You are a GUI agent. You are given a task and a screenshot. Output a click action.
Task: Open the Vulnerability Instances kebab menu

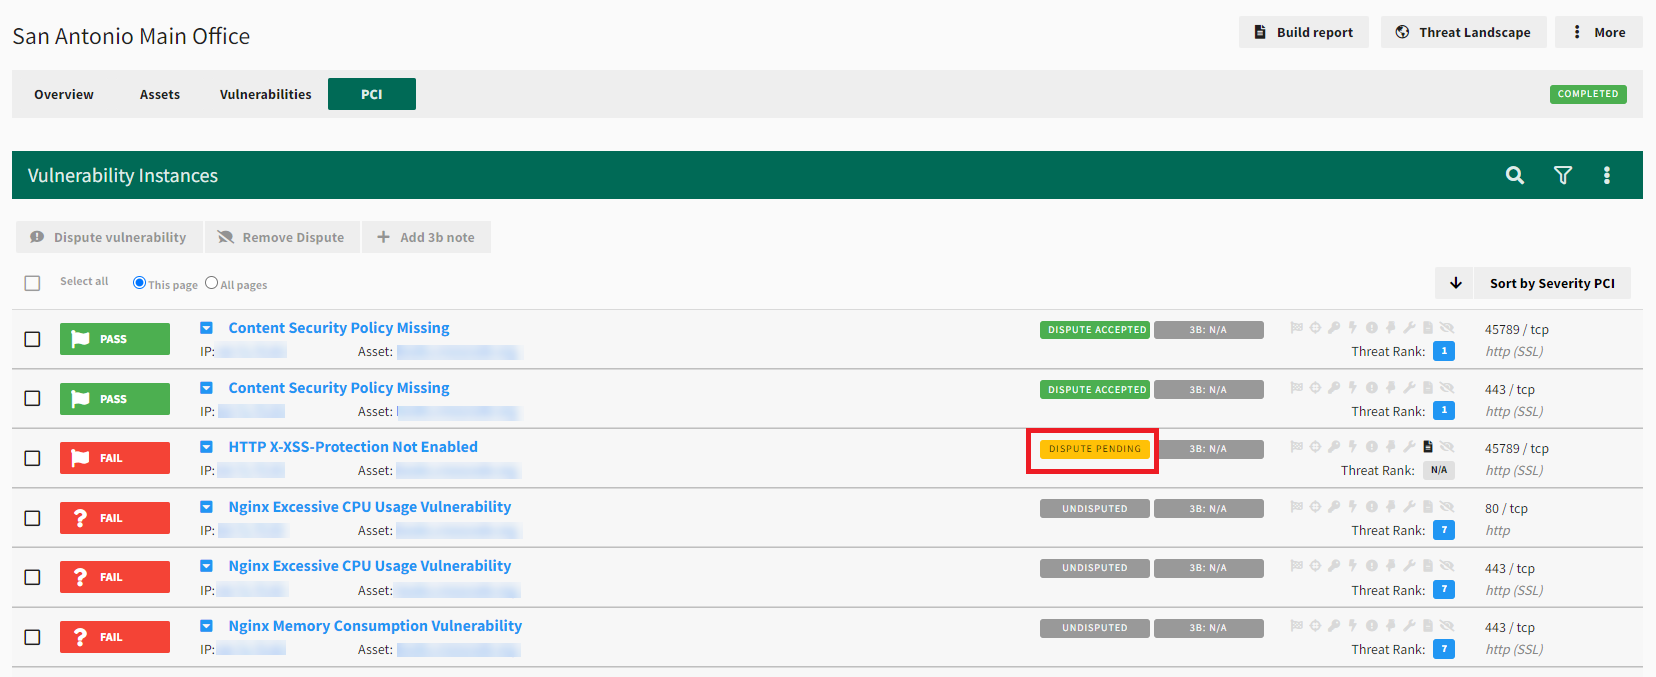point(1607,175)
